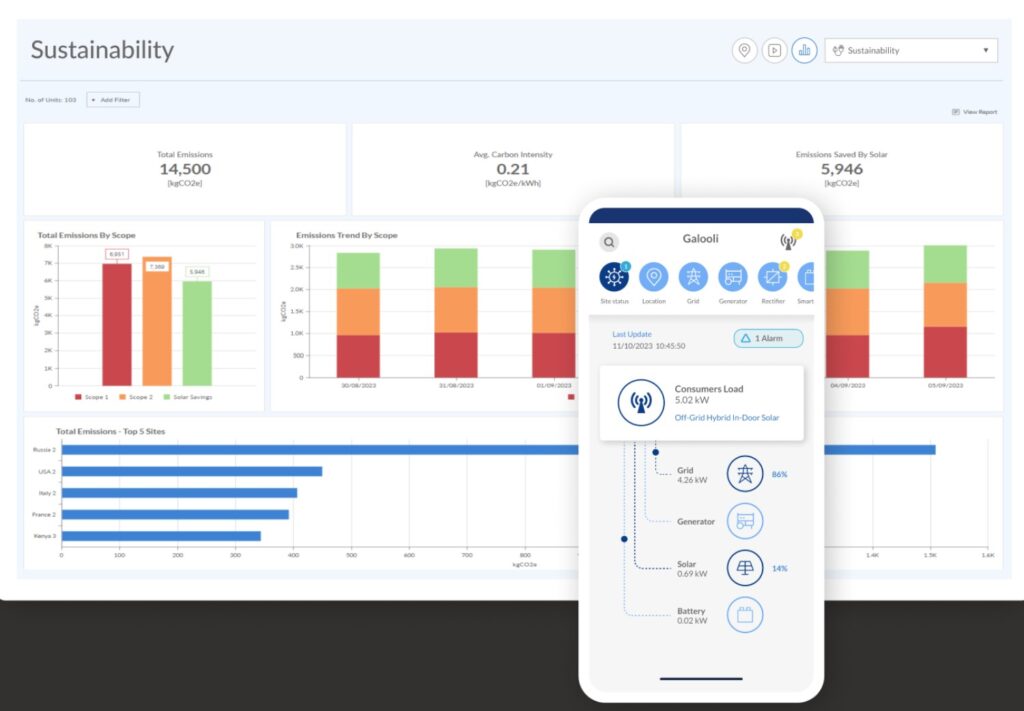Select the Generator icon in mobile app
1024x711 pixels.
(x=733, y=277)
